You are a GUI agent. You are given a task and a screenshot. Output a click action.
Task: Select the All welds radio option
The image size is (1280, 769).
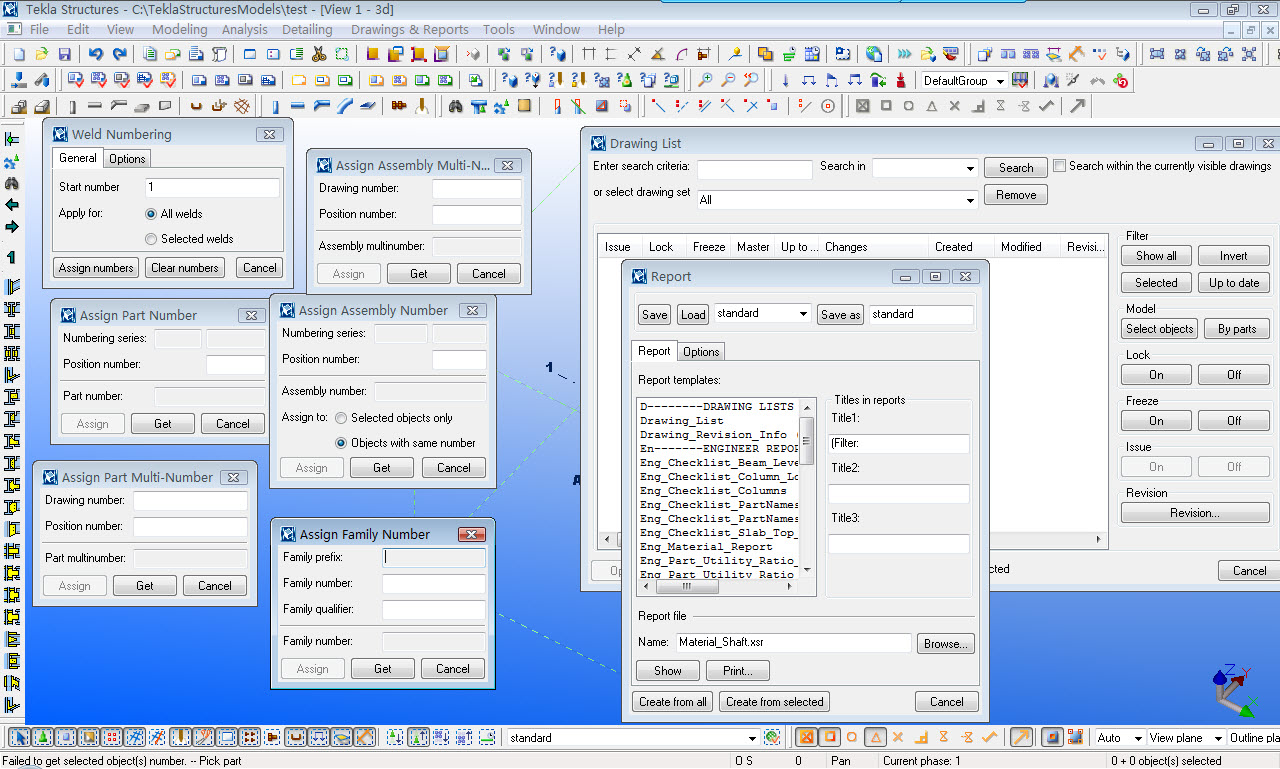[x=151, y=213]
